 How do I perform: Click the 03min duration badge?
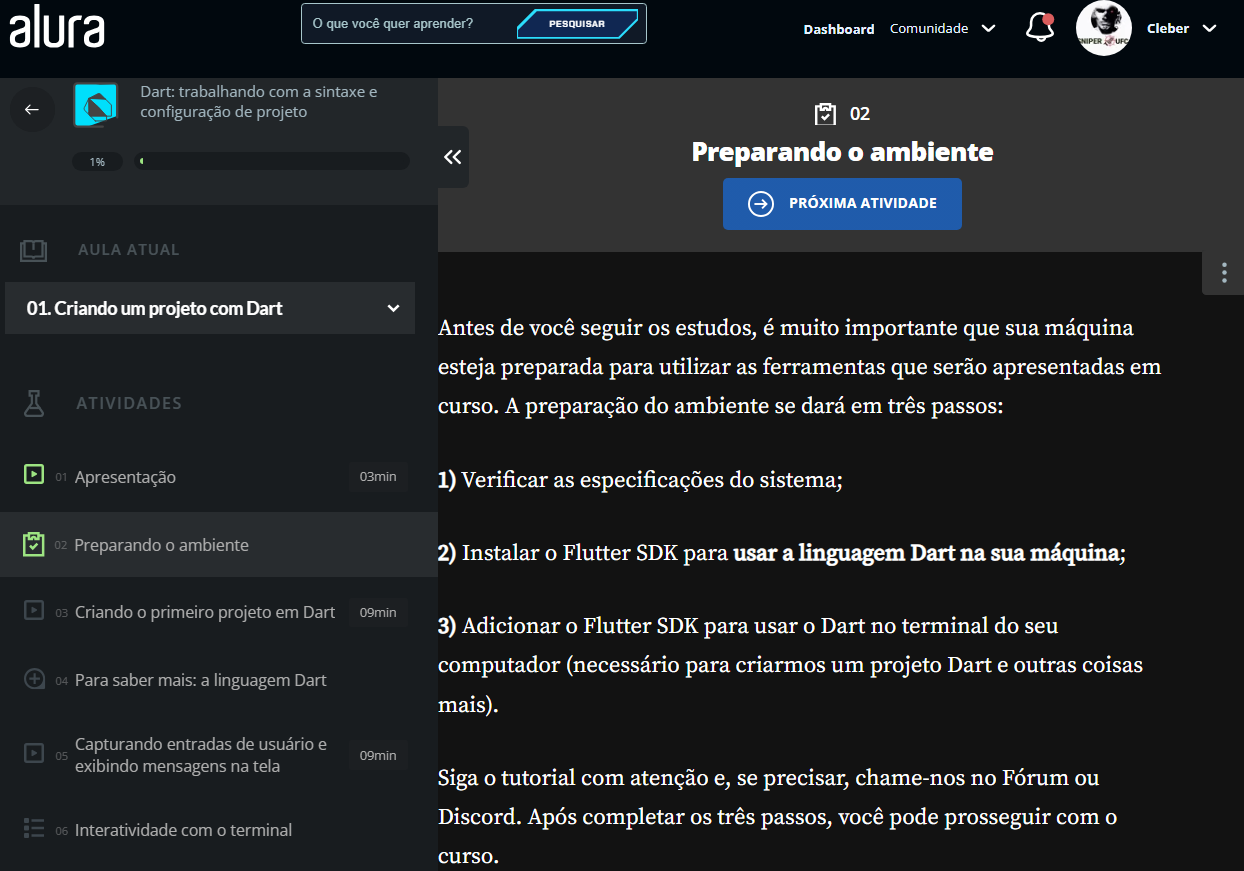378,477
